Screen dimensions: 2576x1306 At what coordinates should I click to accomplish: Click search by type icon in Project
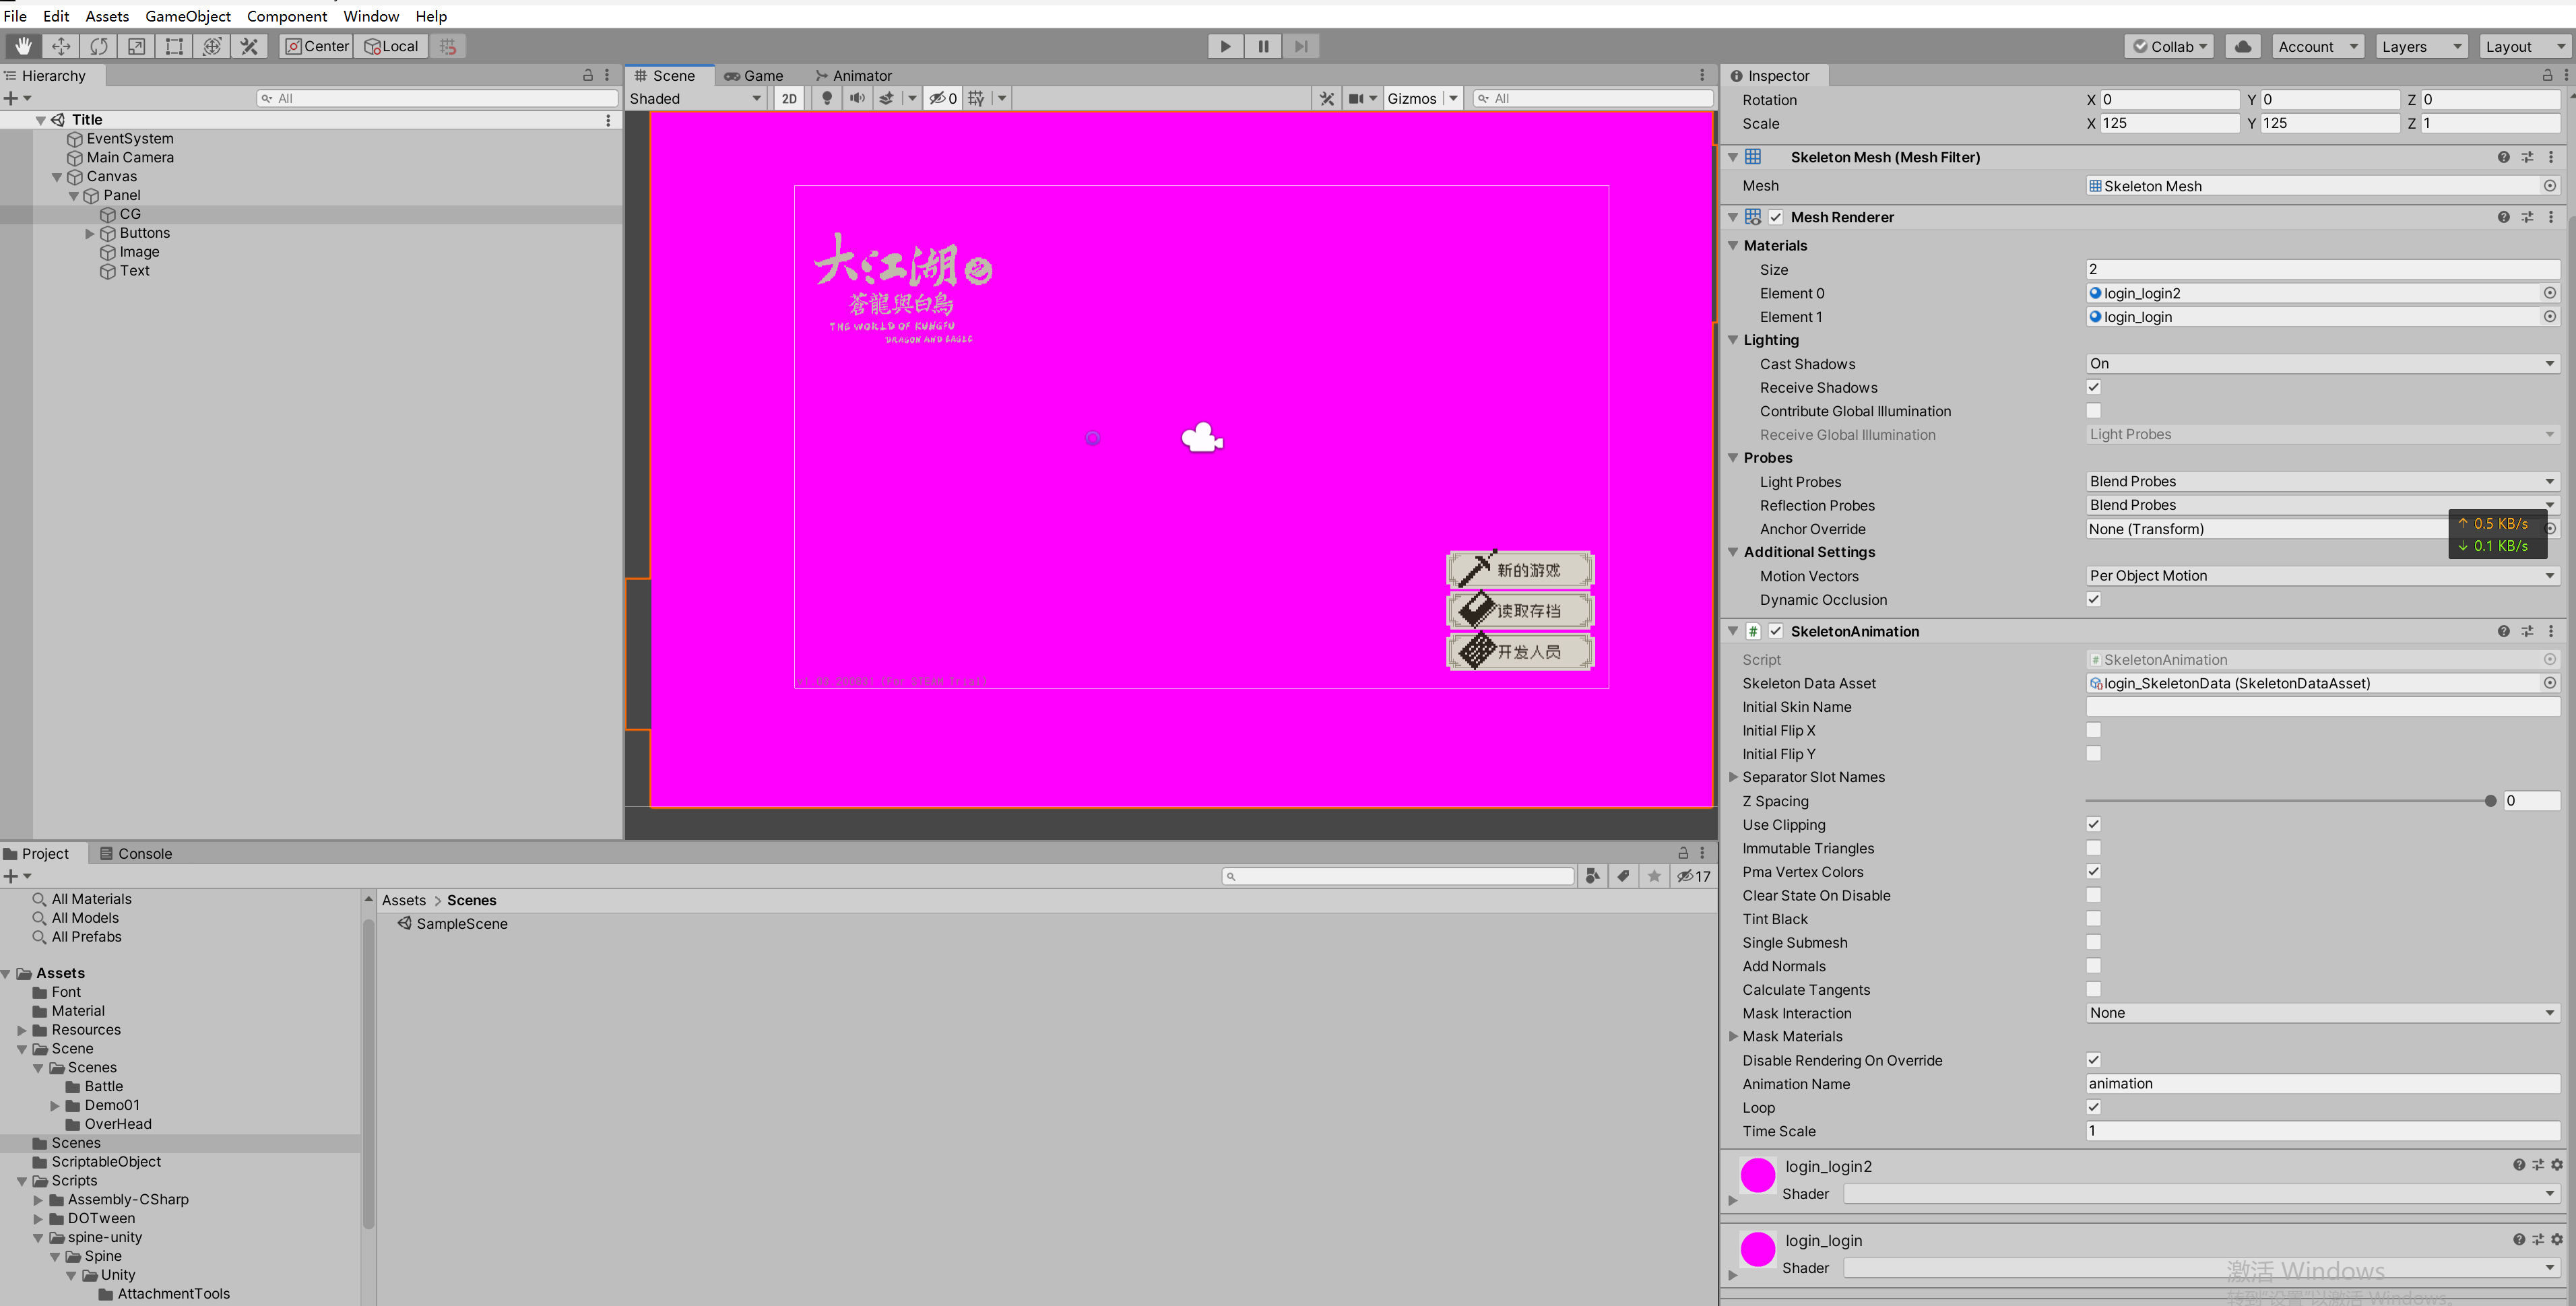[x=1592, y=876]
